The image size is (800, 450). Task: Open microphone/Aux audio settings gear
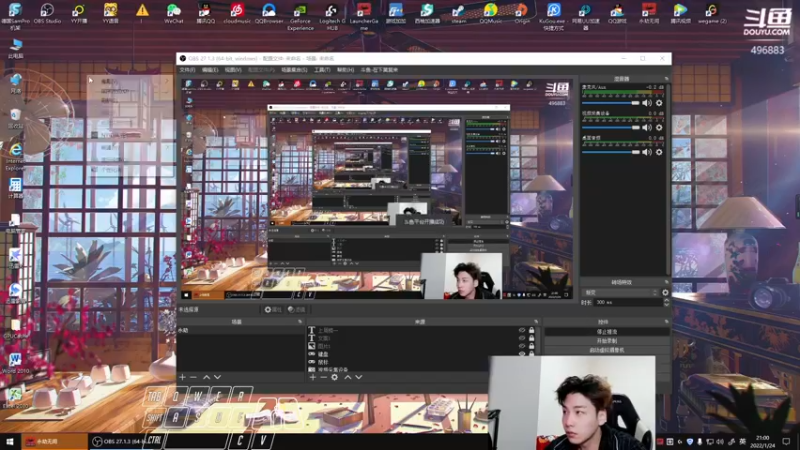[659, 103]
